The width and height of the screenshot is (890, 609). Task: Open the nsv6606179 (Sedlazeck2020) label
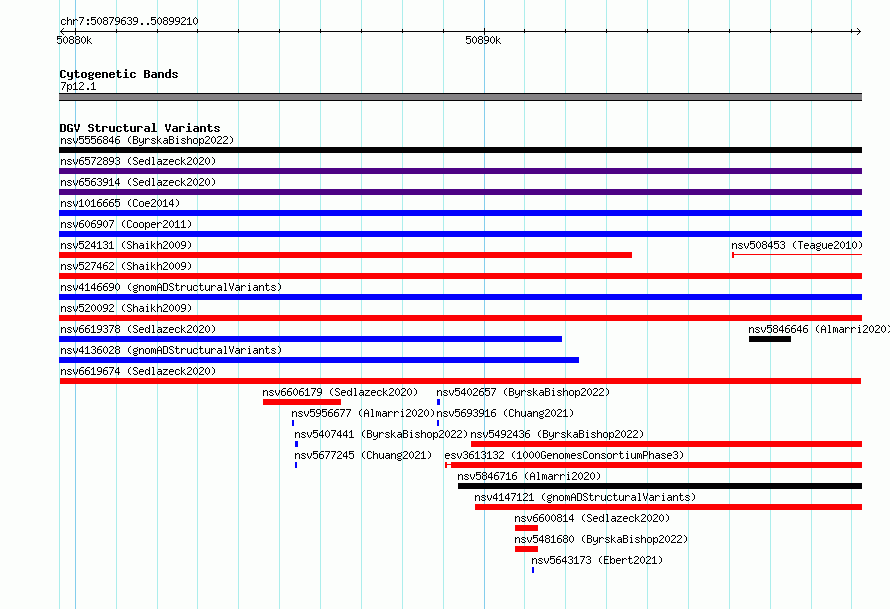click(340, 392)
